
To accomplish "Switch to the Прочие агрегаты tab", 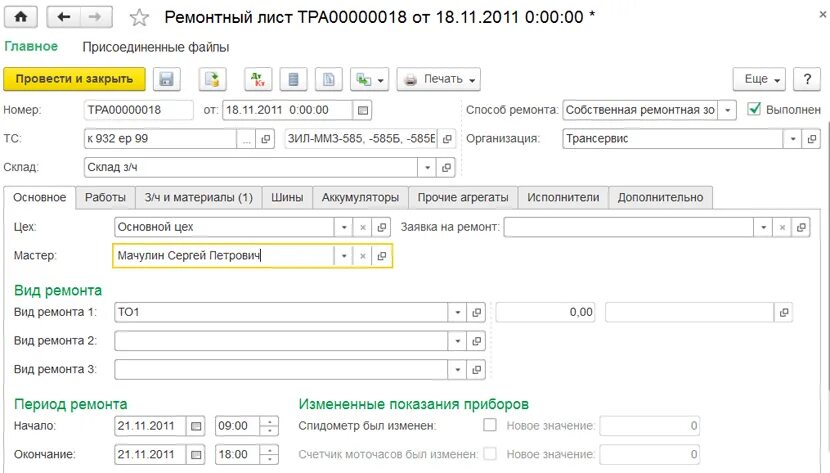I will [x=463, y=197].
